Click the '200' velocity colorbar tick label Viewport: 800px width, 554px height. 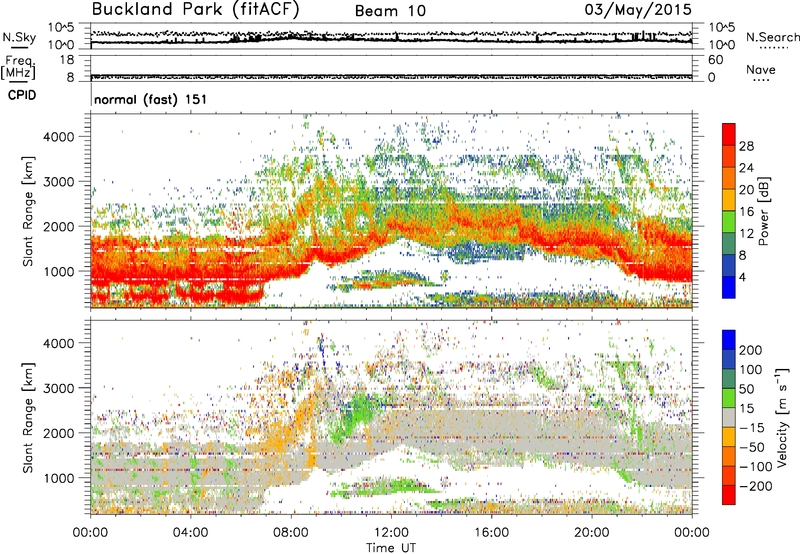click(x=751, y=350)
